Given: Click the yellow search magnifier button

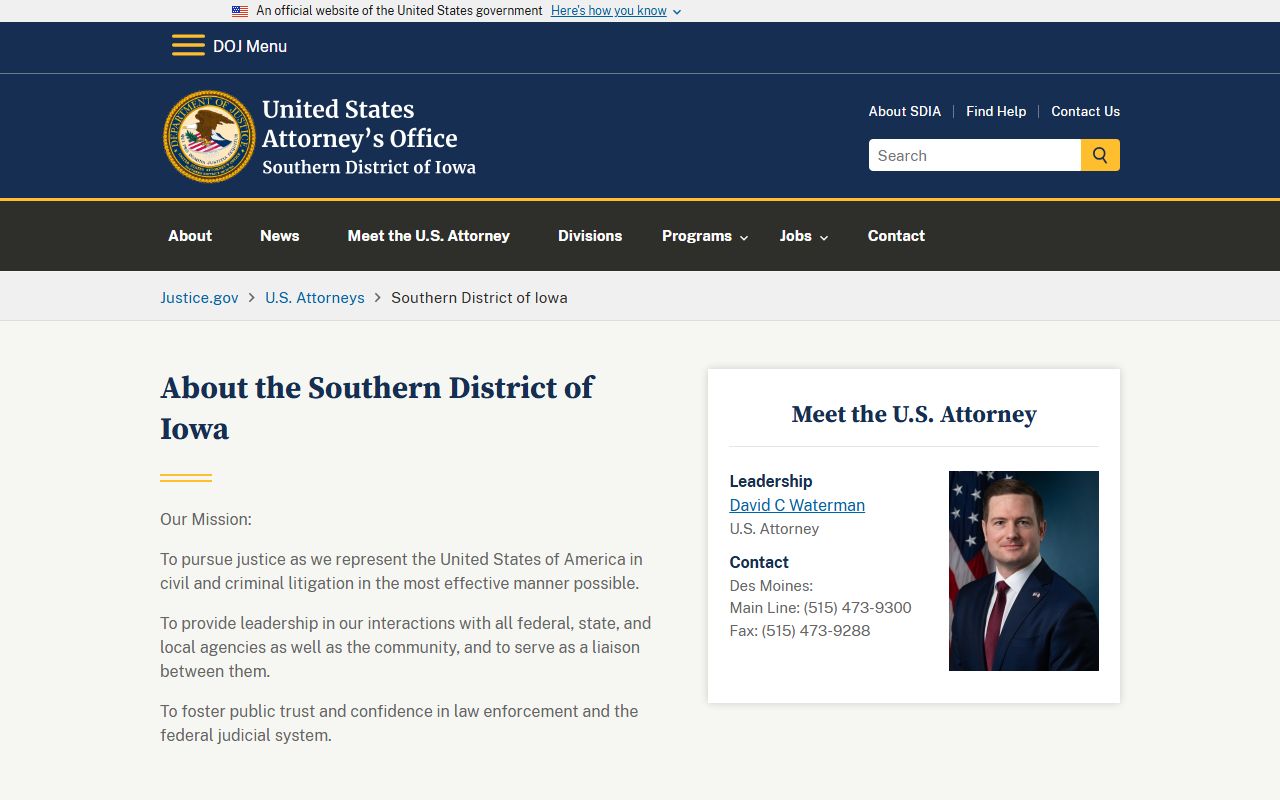Looking at the screenshot, I should click(1100, 155).
